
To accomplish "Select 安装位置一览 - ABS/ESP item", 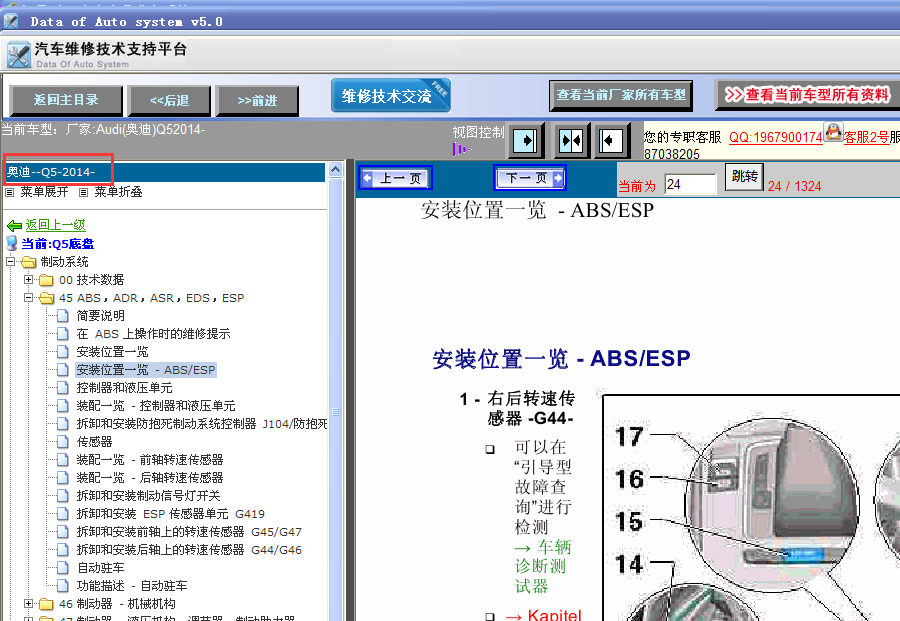I will 146,370.
